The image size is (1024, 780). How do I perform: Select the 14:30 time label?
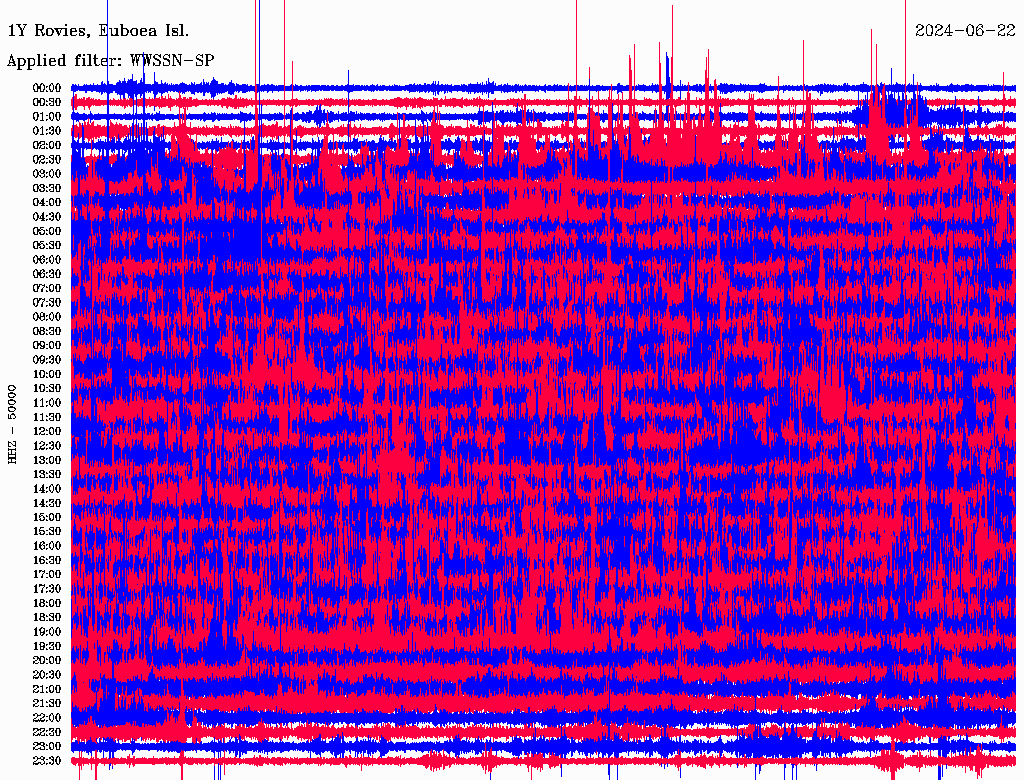click(x=47, y=503)
